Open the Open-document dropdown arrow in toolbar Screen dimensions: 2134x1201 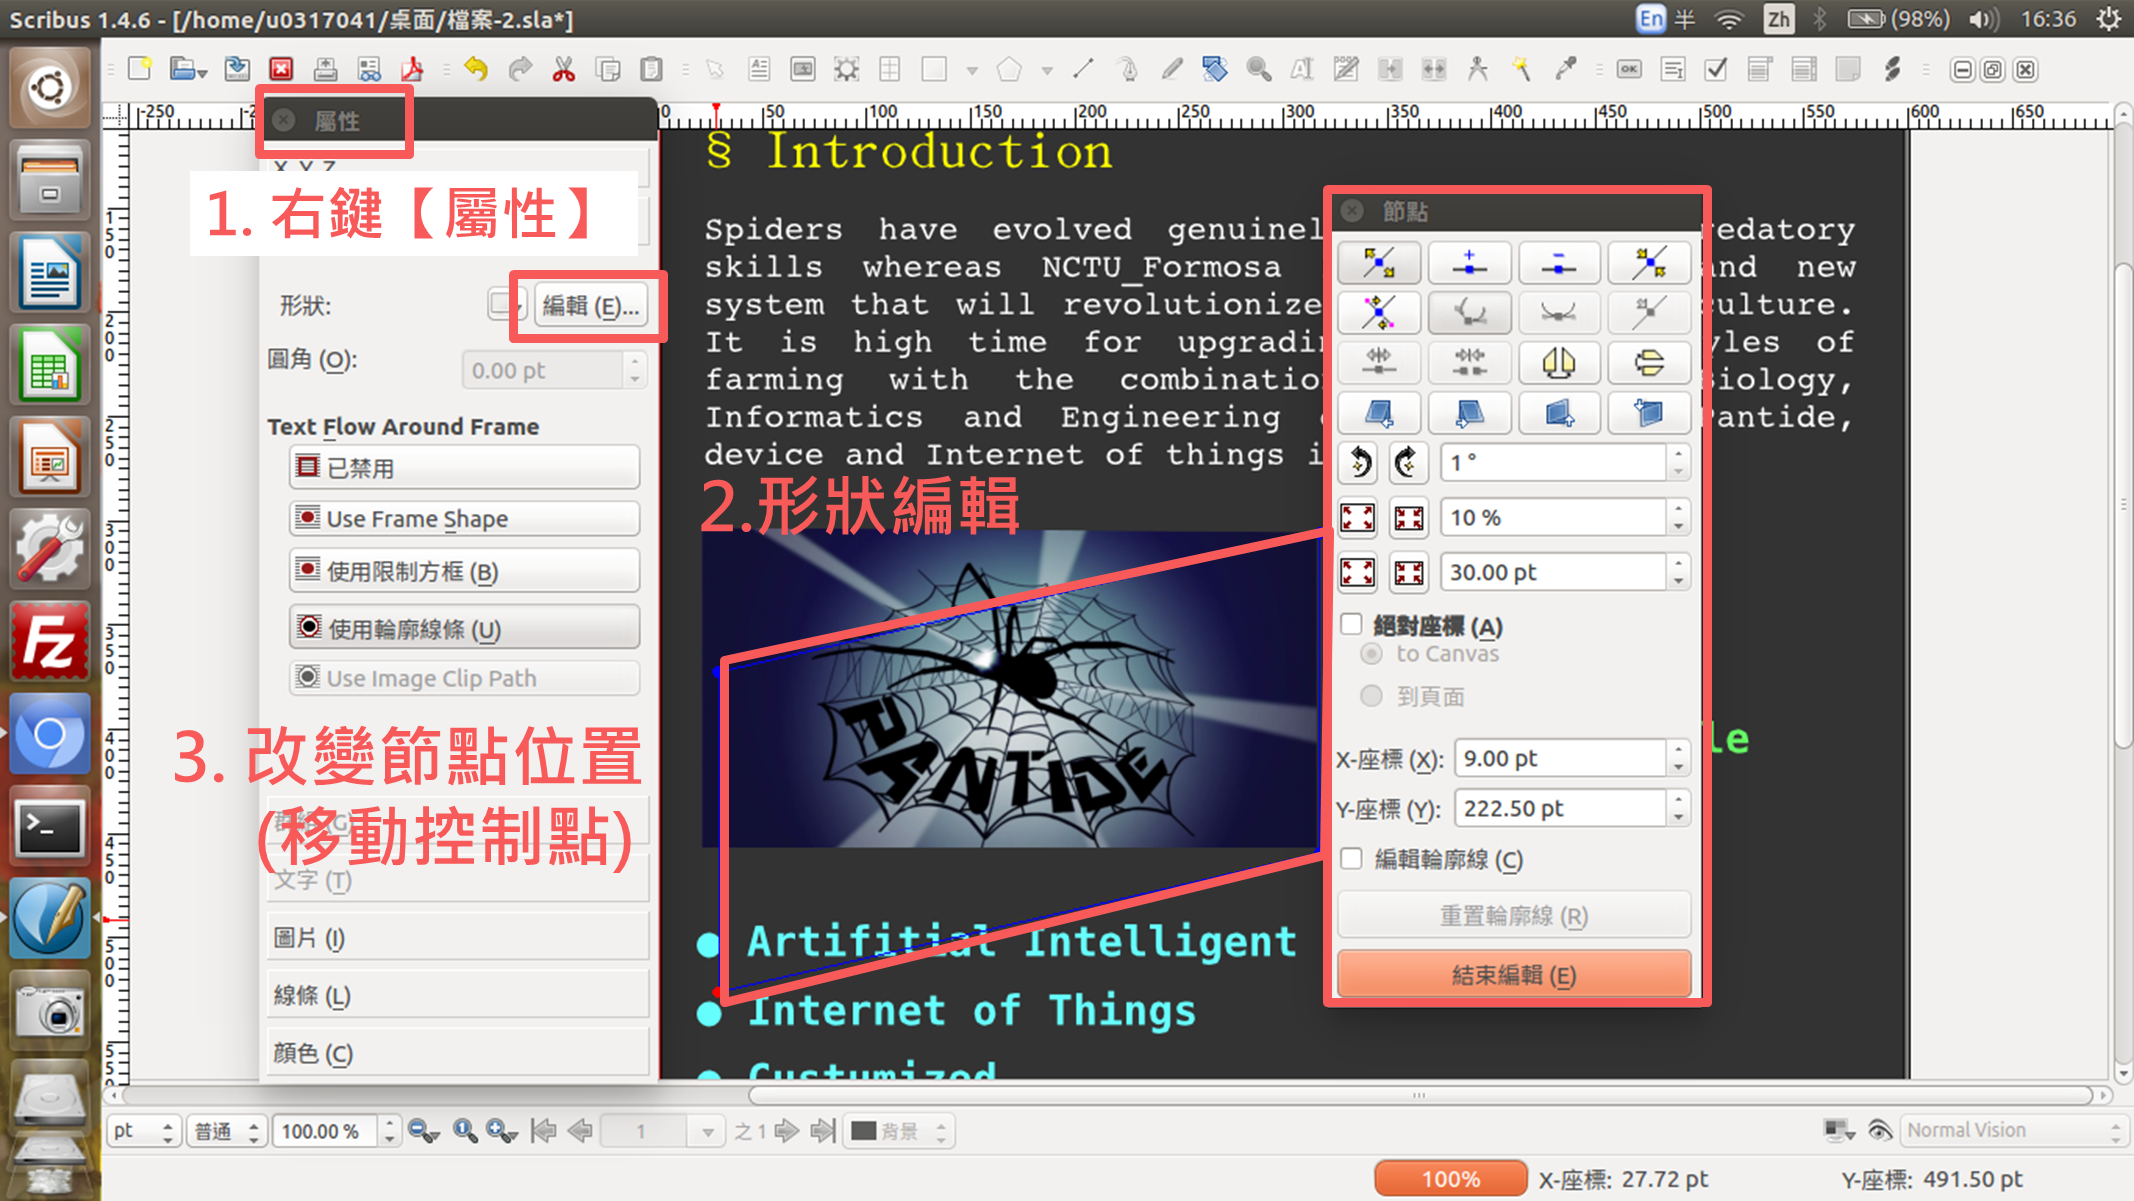(x=203, y=71)
